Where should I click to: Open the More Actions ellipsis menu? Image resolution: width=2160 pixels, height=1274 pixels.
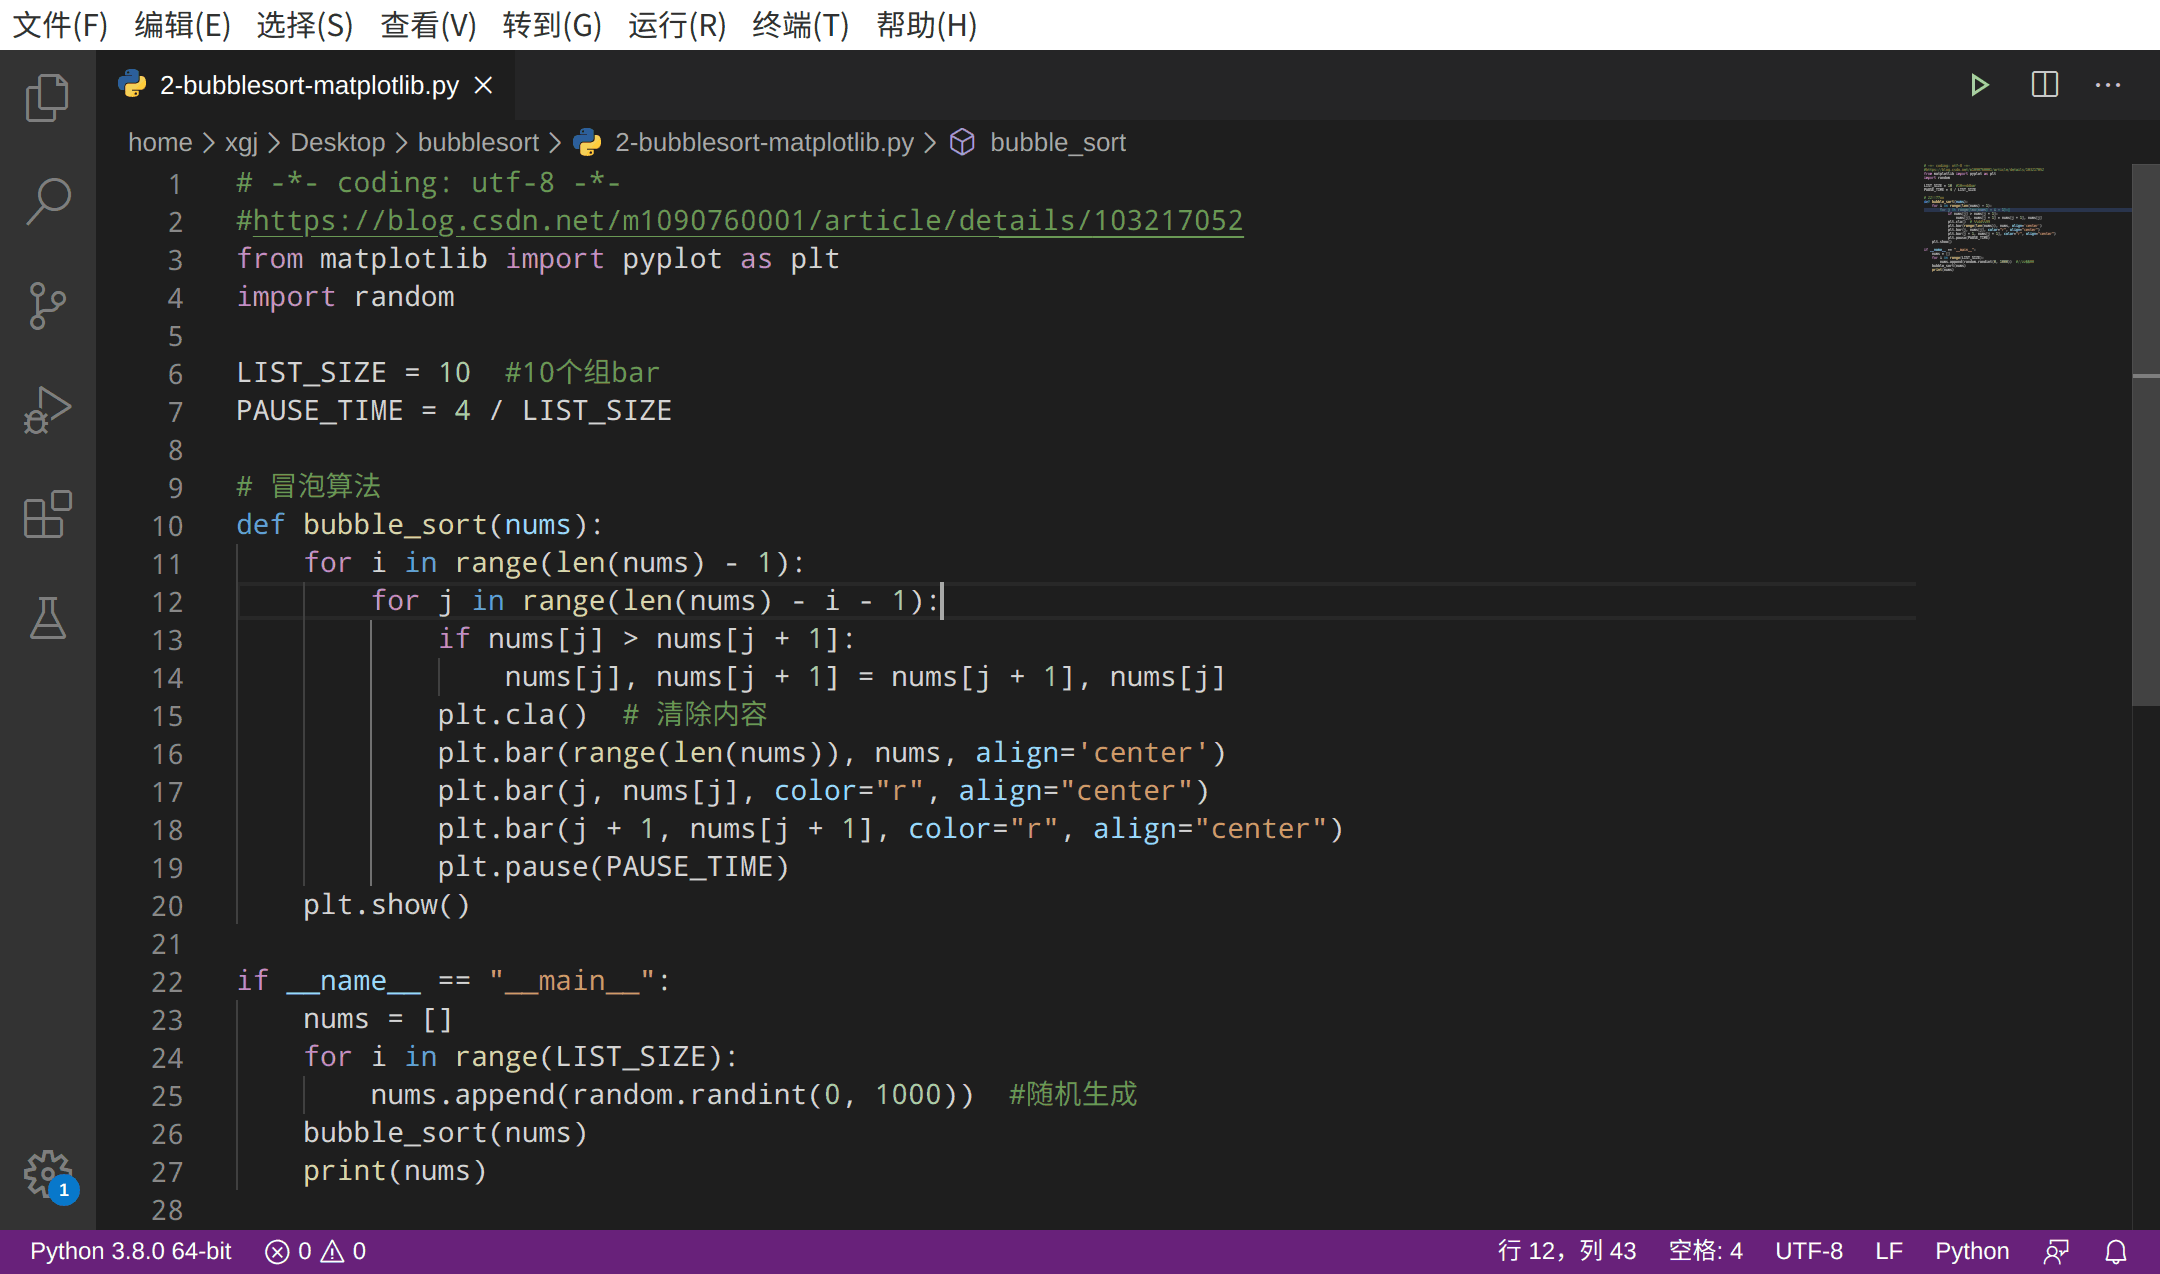[x=2107, y=85]
